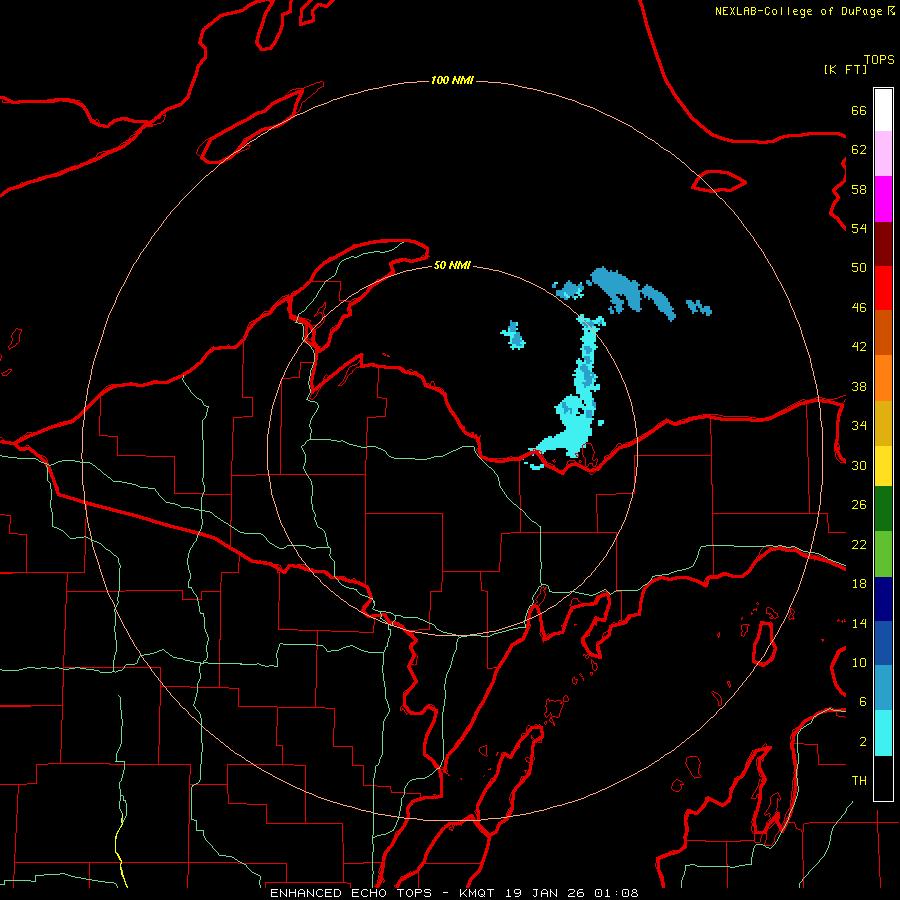900x900 pixels.
Task: Click the light pink 62 kft legend block
Action: pyautogui.click(x=883, y=154)
